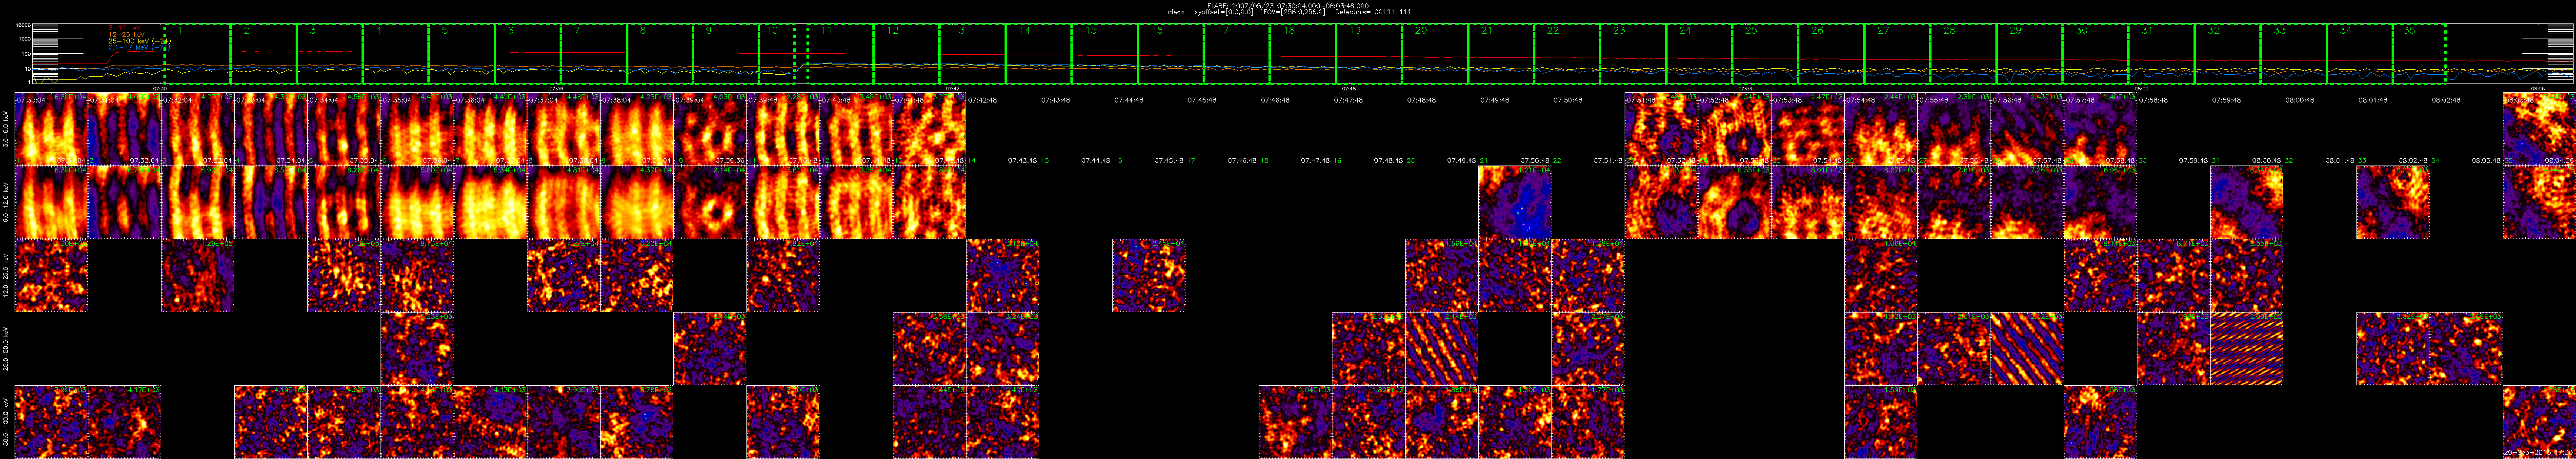Open the 3.0–6.0 keV image at 07:51:48
This screenshot has height=459, width=2576.
pos(1661,129)
